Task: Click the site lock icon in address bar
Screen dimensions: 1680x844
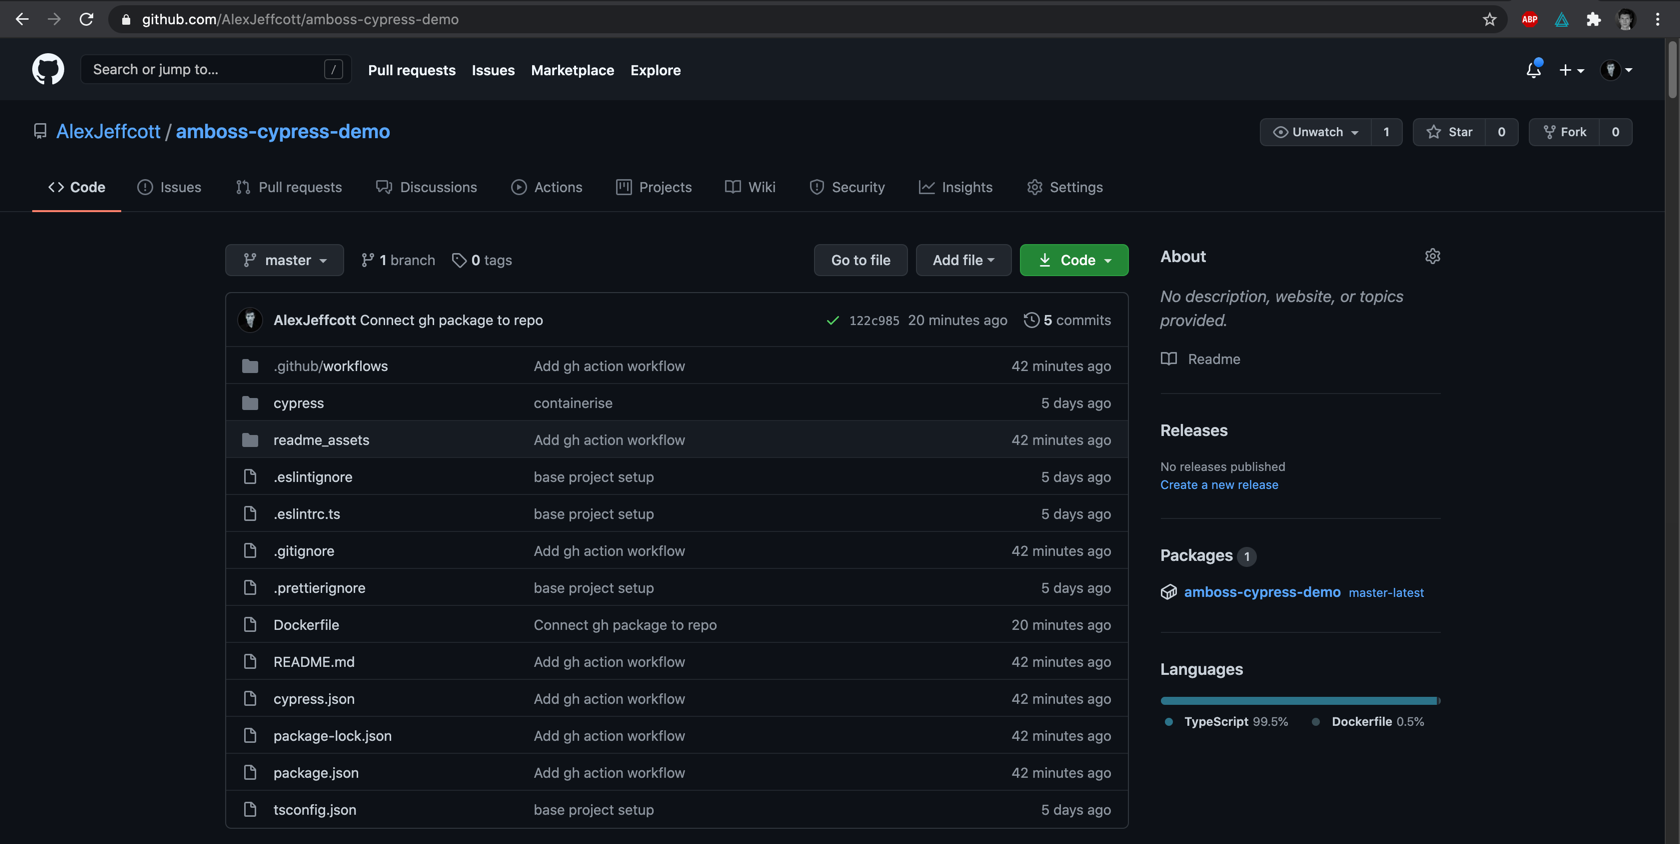Action: pos(126,19)
